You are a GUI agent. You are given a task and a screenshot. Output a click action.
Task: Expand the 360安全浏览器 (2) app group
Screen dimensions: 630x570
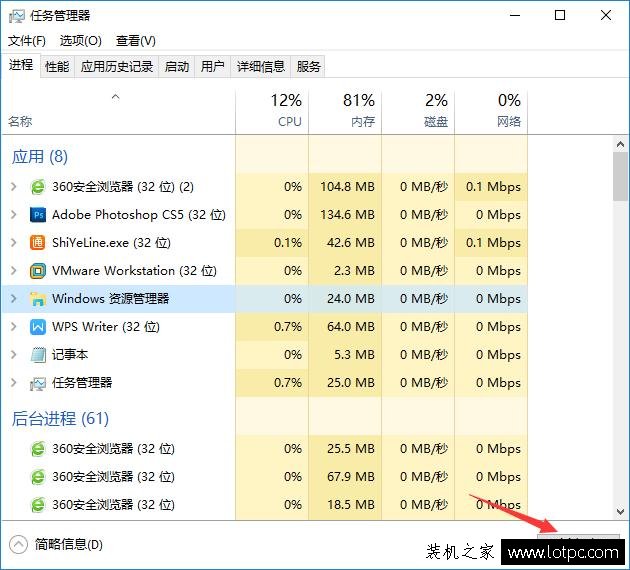14,187
